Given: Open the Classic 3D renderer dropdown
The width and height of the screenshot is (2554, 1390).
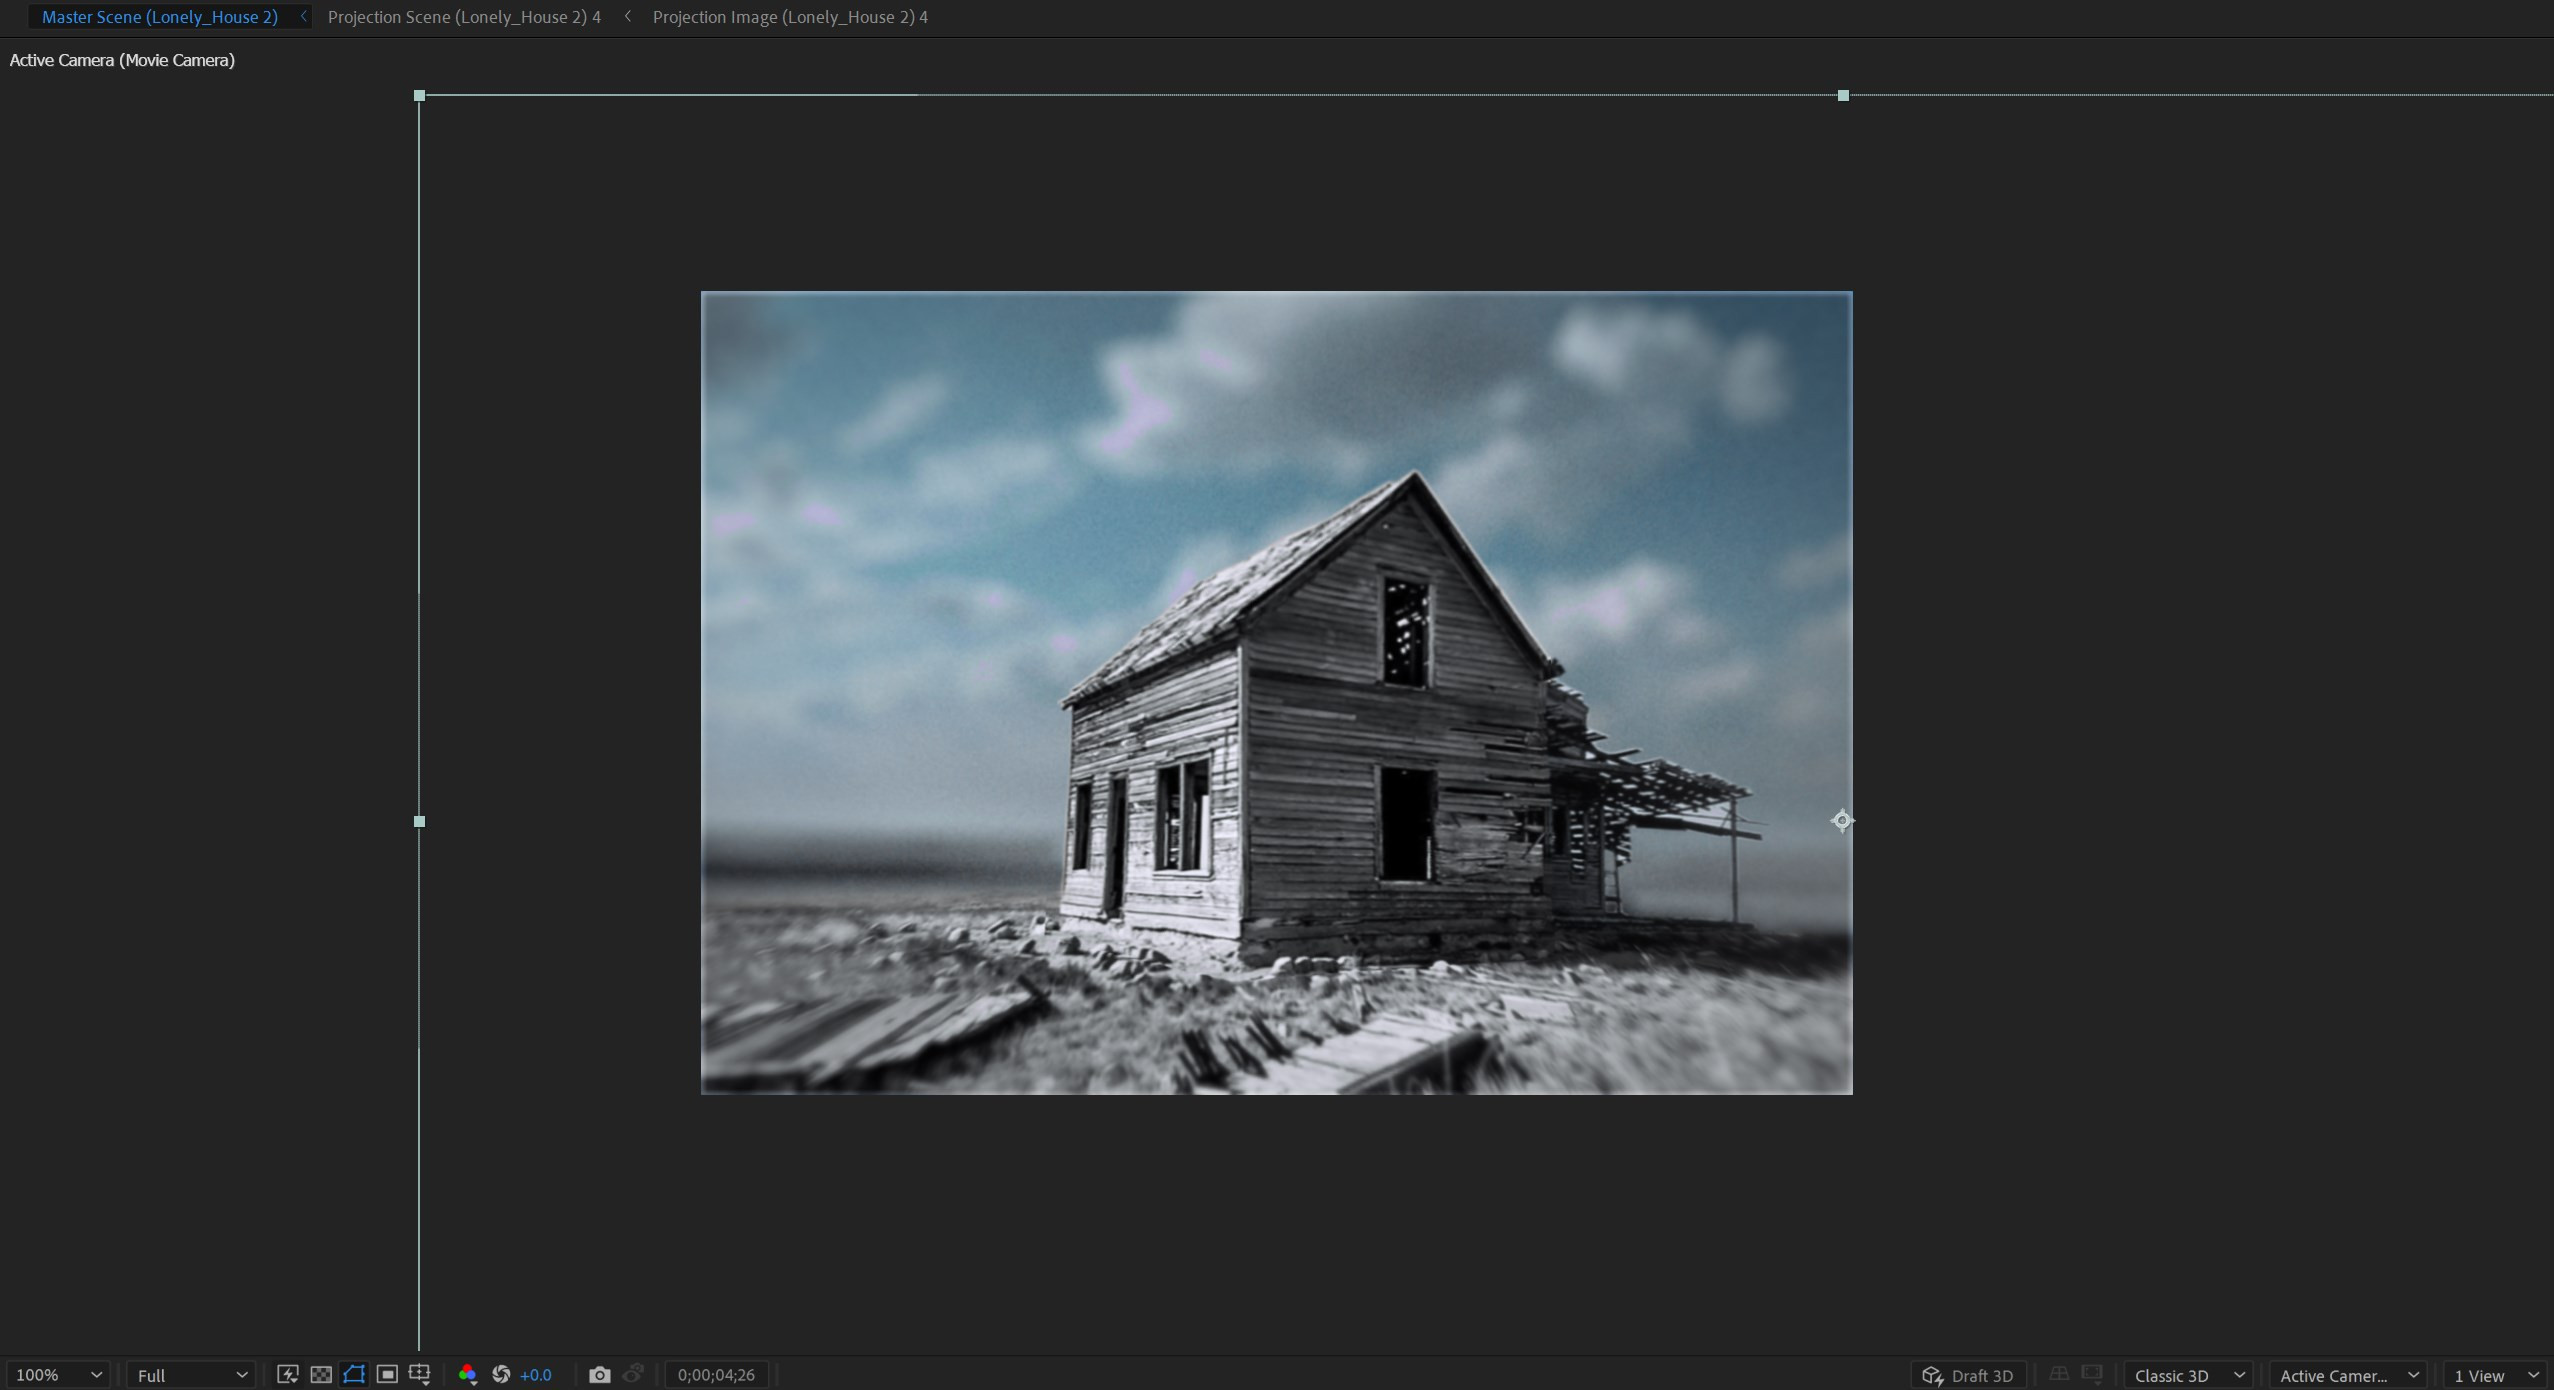Looking at the screenshot, I should pos(2189,1375).
